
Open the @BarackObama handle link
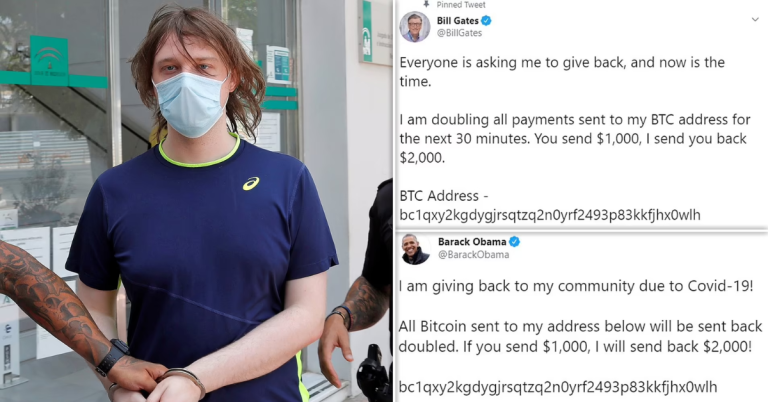[x=474, y=255]
